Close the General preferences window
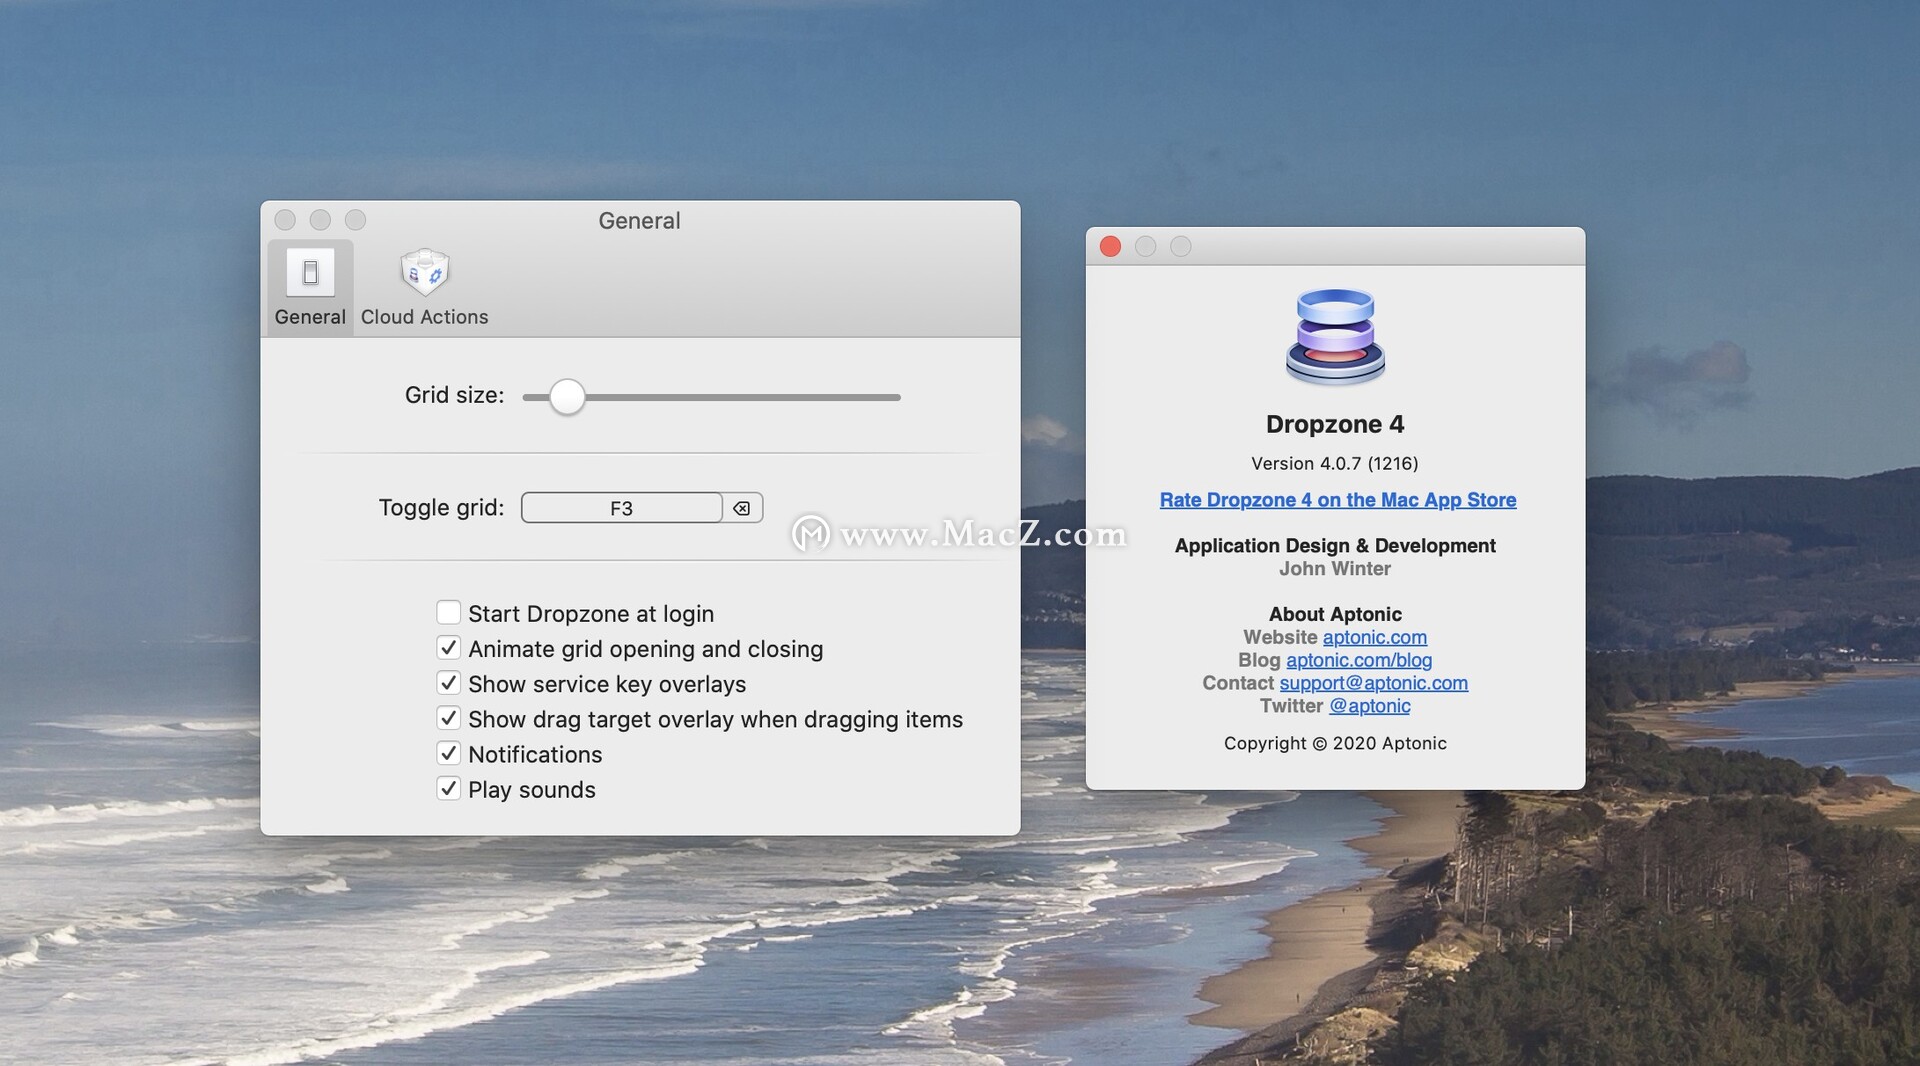This screenshot has width=1920, height=1066. pos(285,220)
